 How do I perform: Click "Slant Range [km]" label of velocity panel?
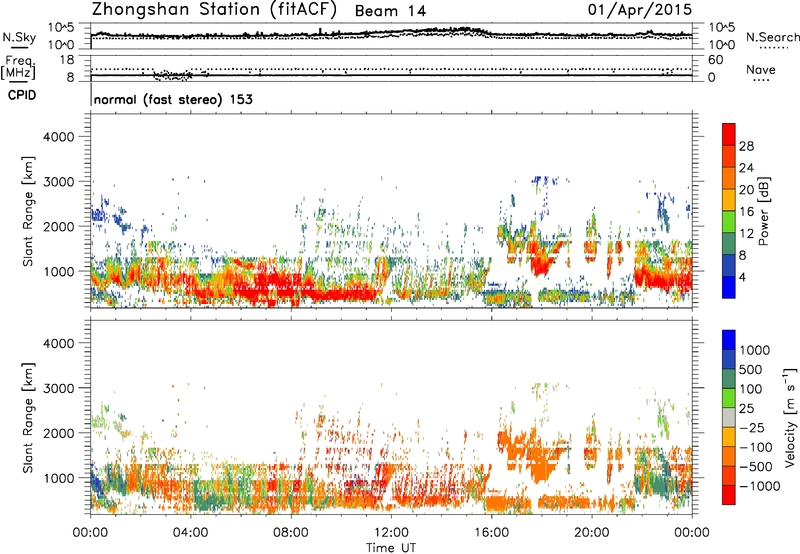(28, 418)
